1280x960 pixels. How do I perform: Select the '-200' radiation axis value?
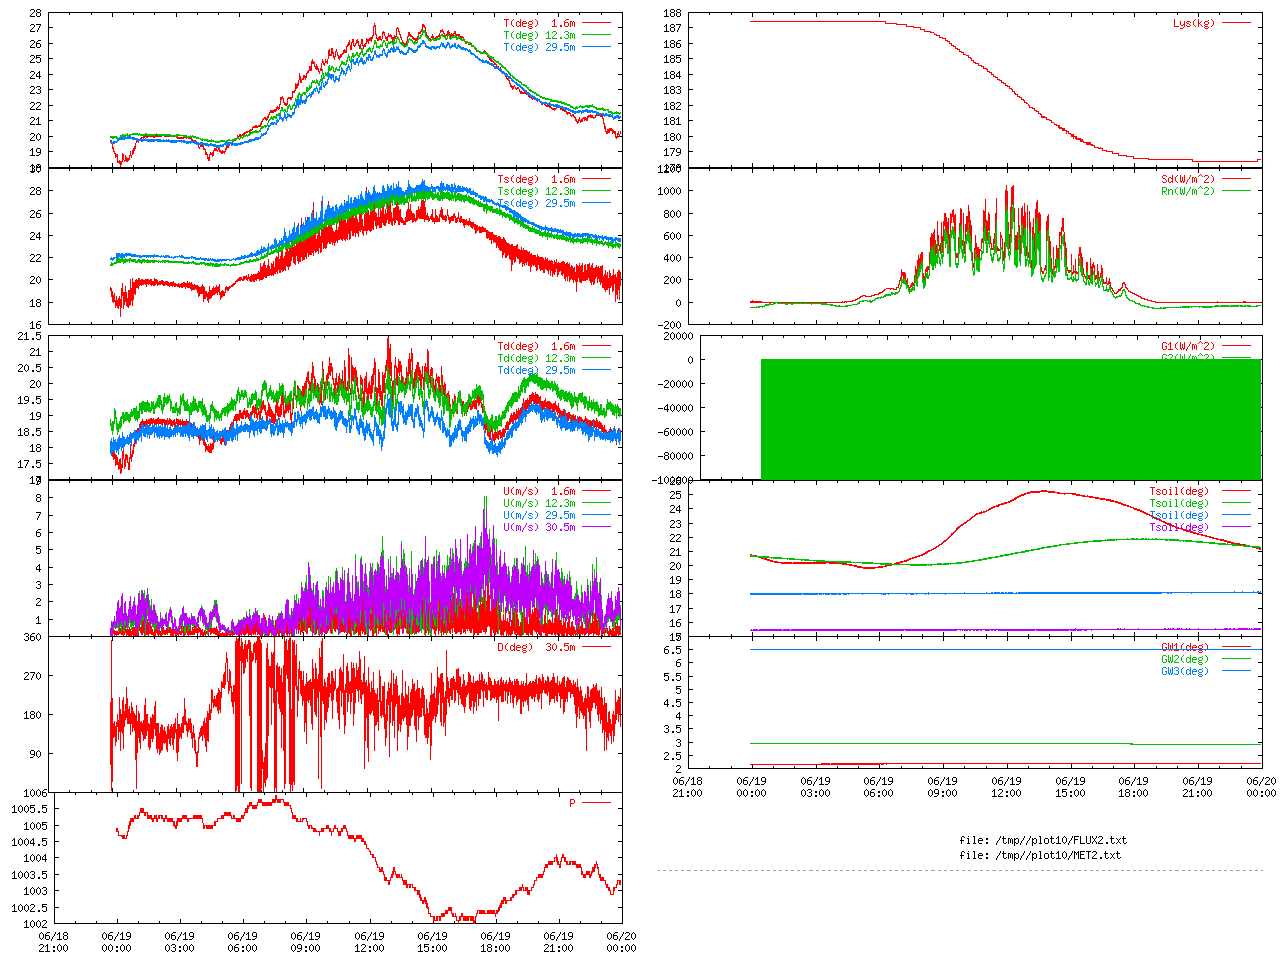click(x=670, y=325)
